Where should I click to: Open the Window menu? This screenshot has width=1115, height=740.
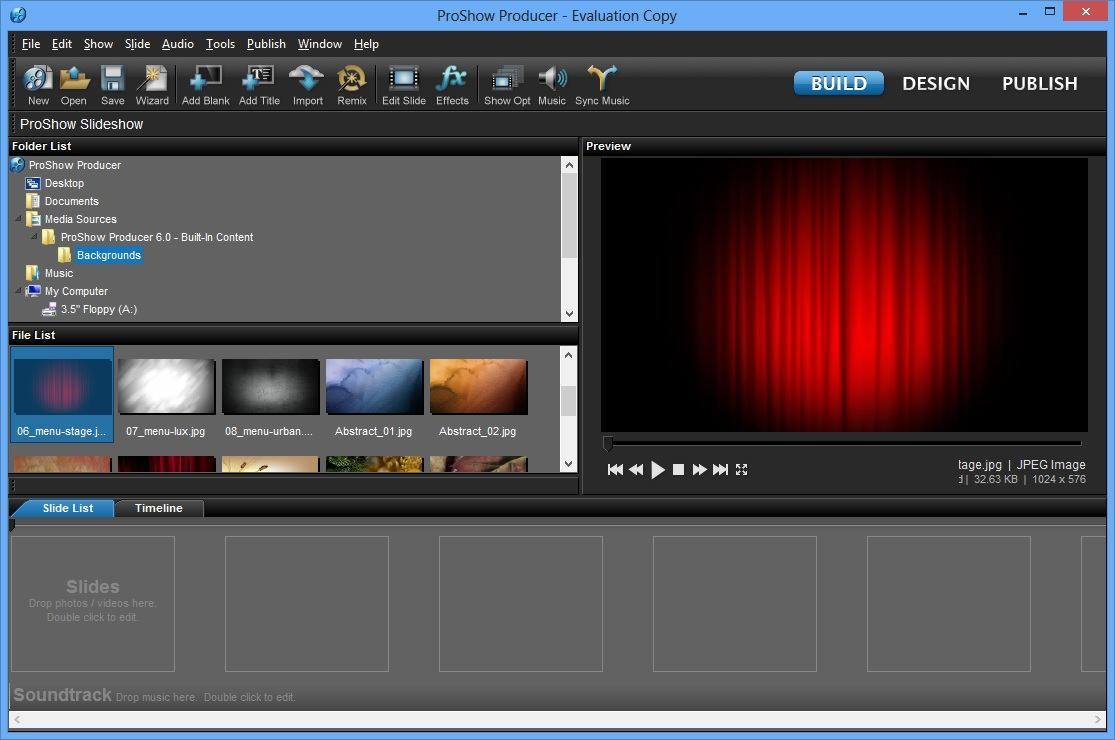(x=319, y=44)
